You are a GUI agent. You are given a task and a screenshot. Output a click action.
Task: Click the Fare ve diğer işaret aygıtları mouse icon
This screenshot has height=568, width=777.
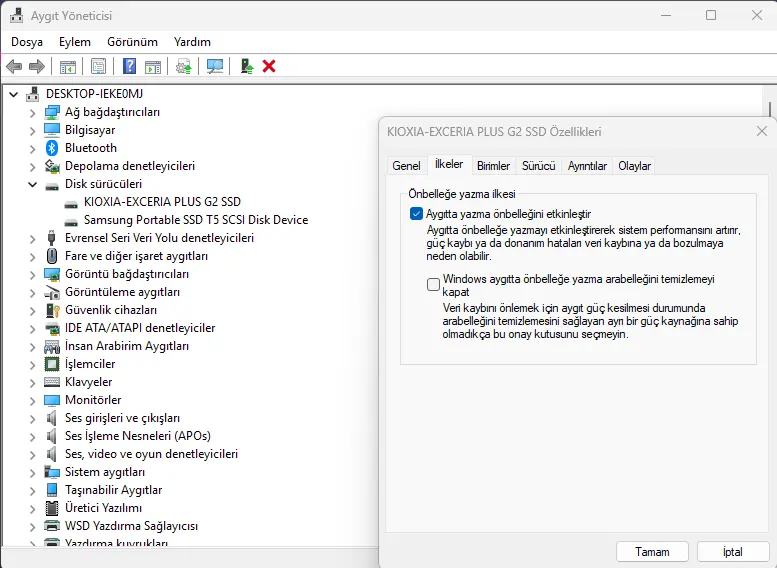[x=52, y=256]
